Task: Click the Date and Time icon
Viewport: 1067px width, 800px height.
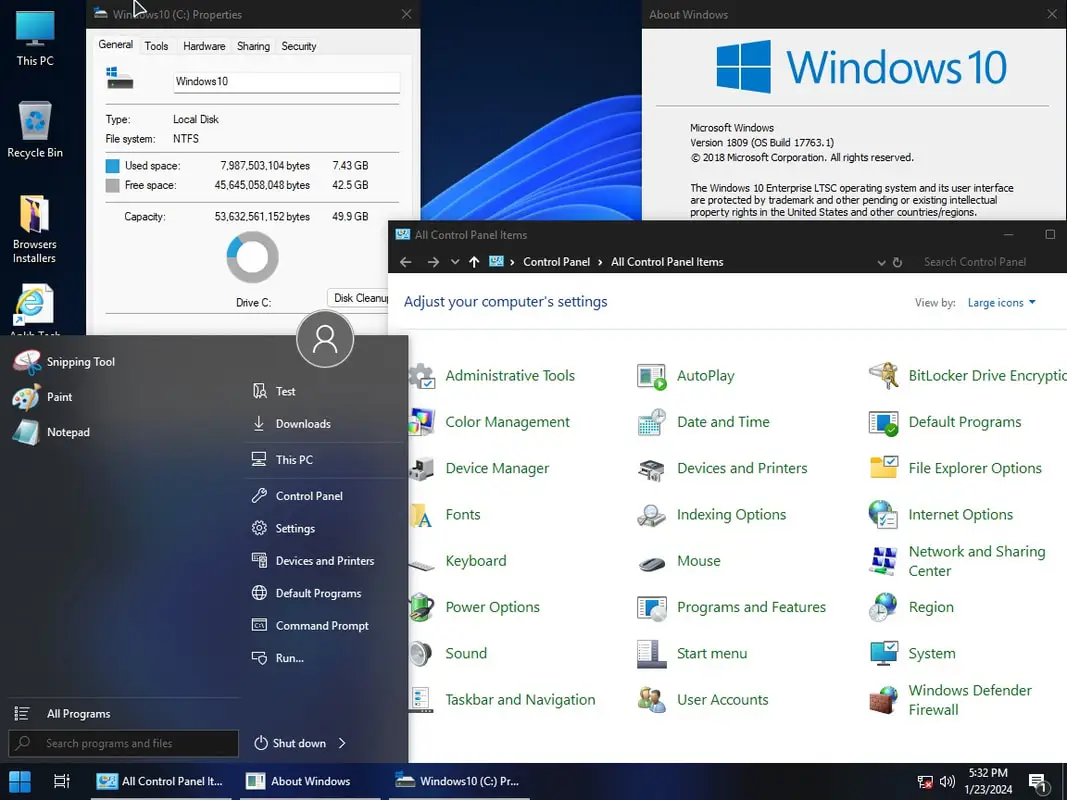Action: point(652,422)
